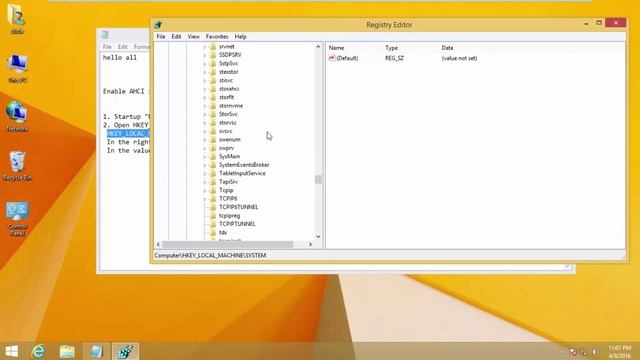Select the swenum key
This screenshot has width=640, height=360.
(230, 140)
